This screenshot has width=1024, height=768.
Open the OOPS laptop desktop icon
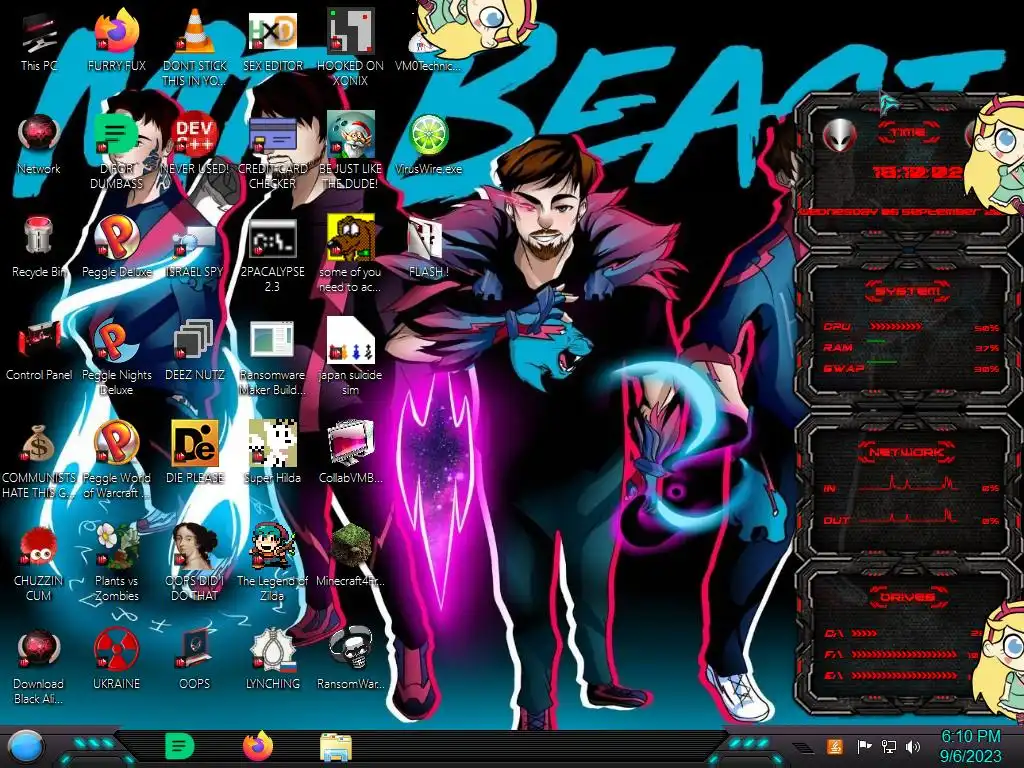tap(195, 658)
